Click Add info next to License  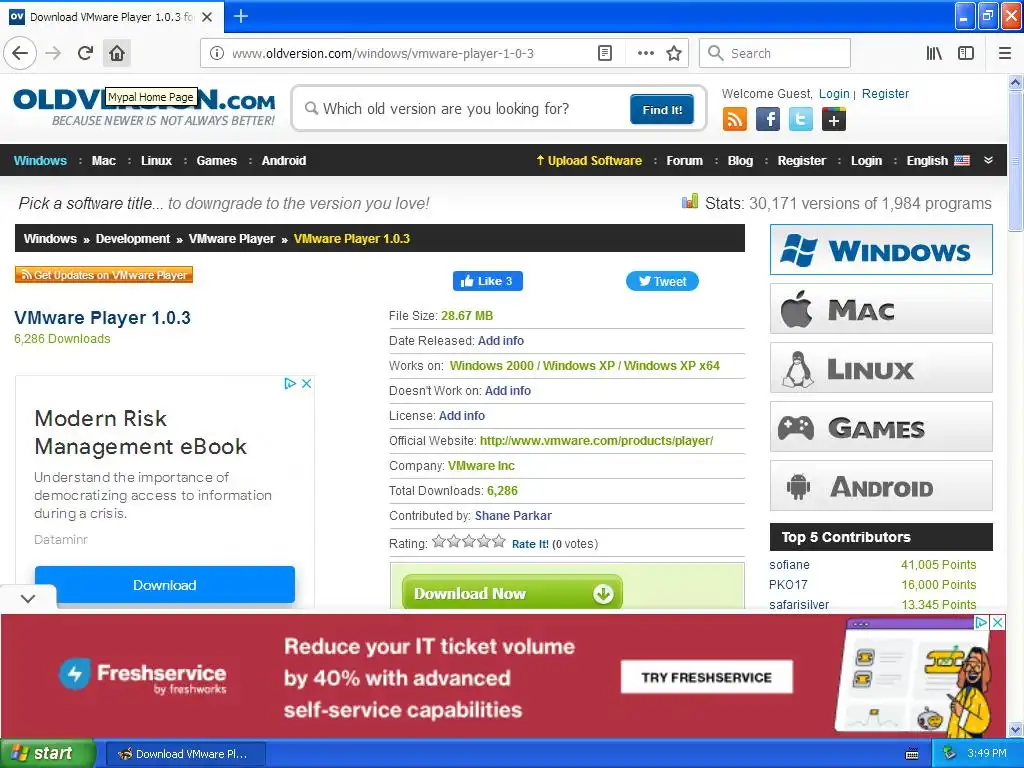(x=462, y=416)
